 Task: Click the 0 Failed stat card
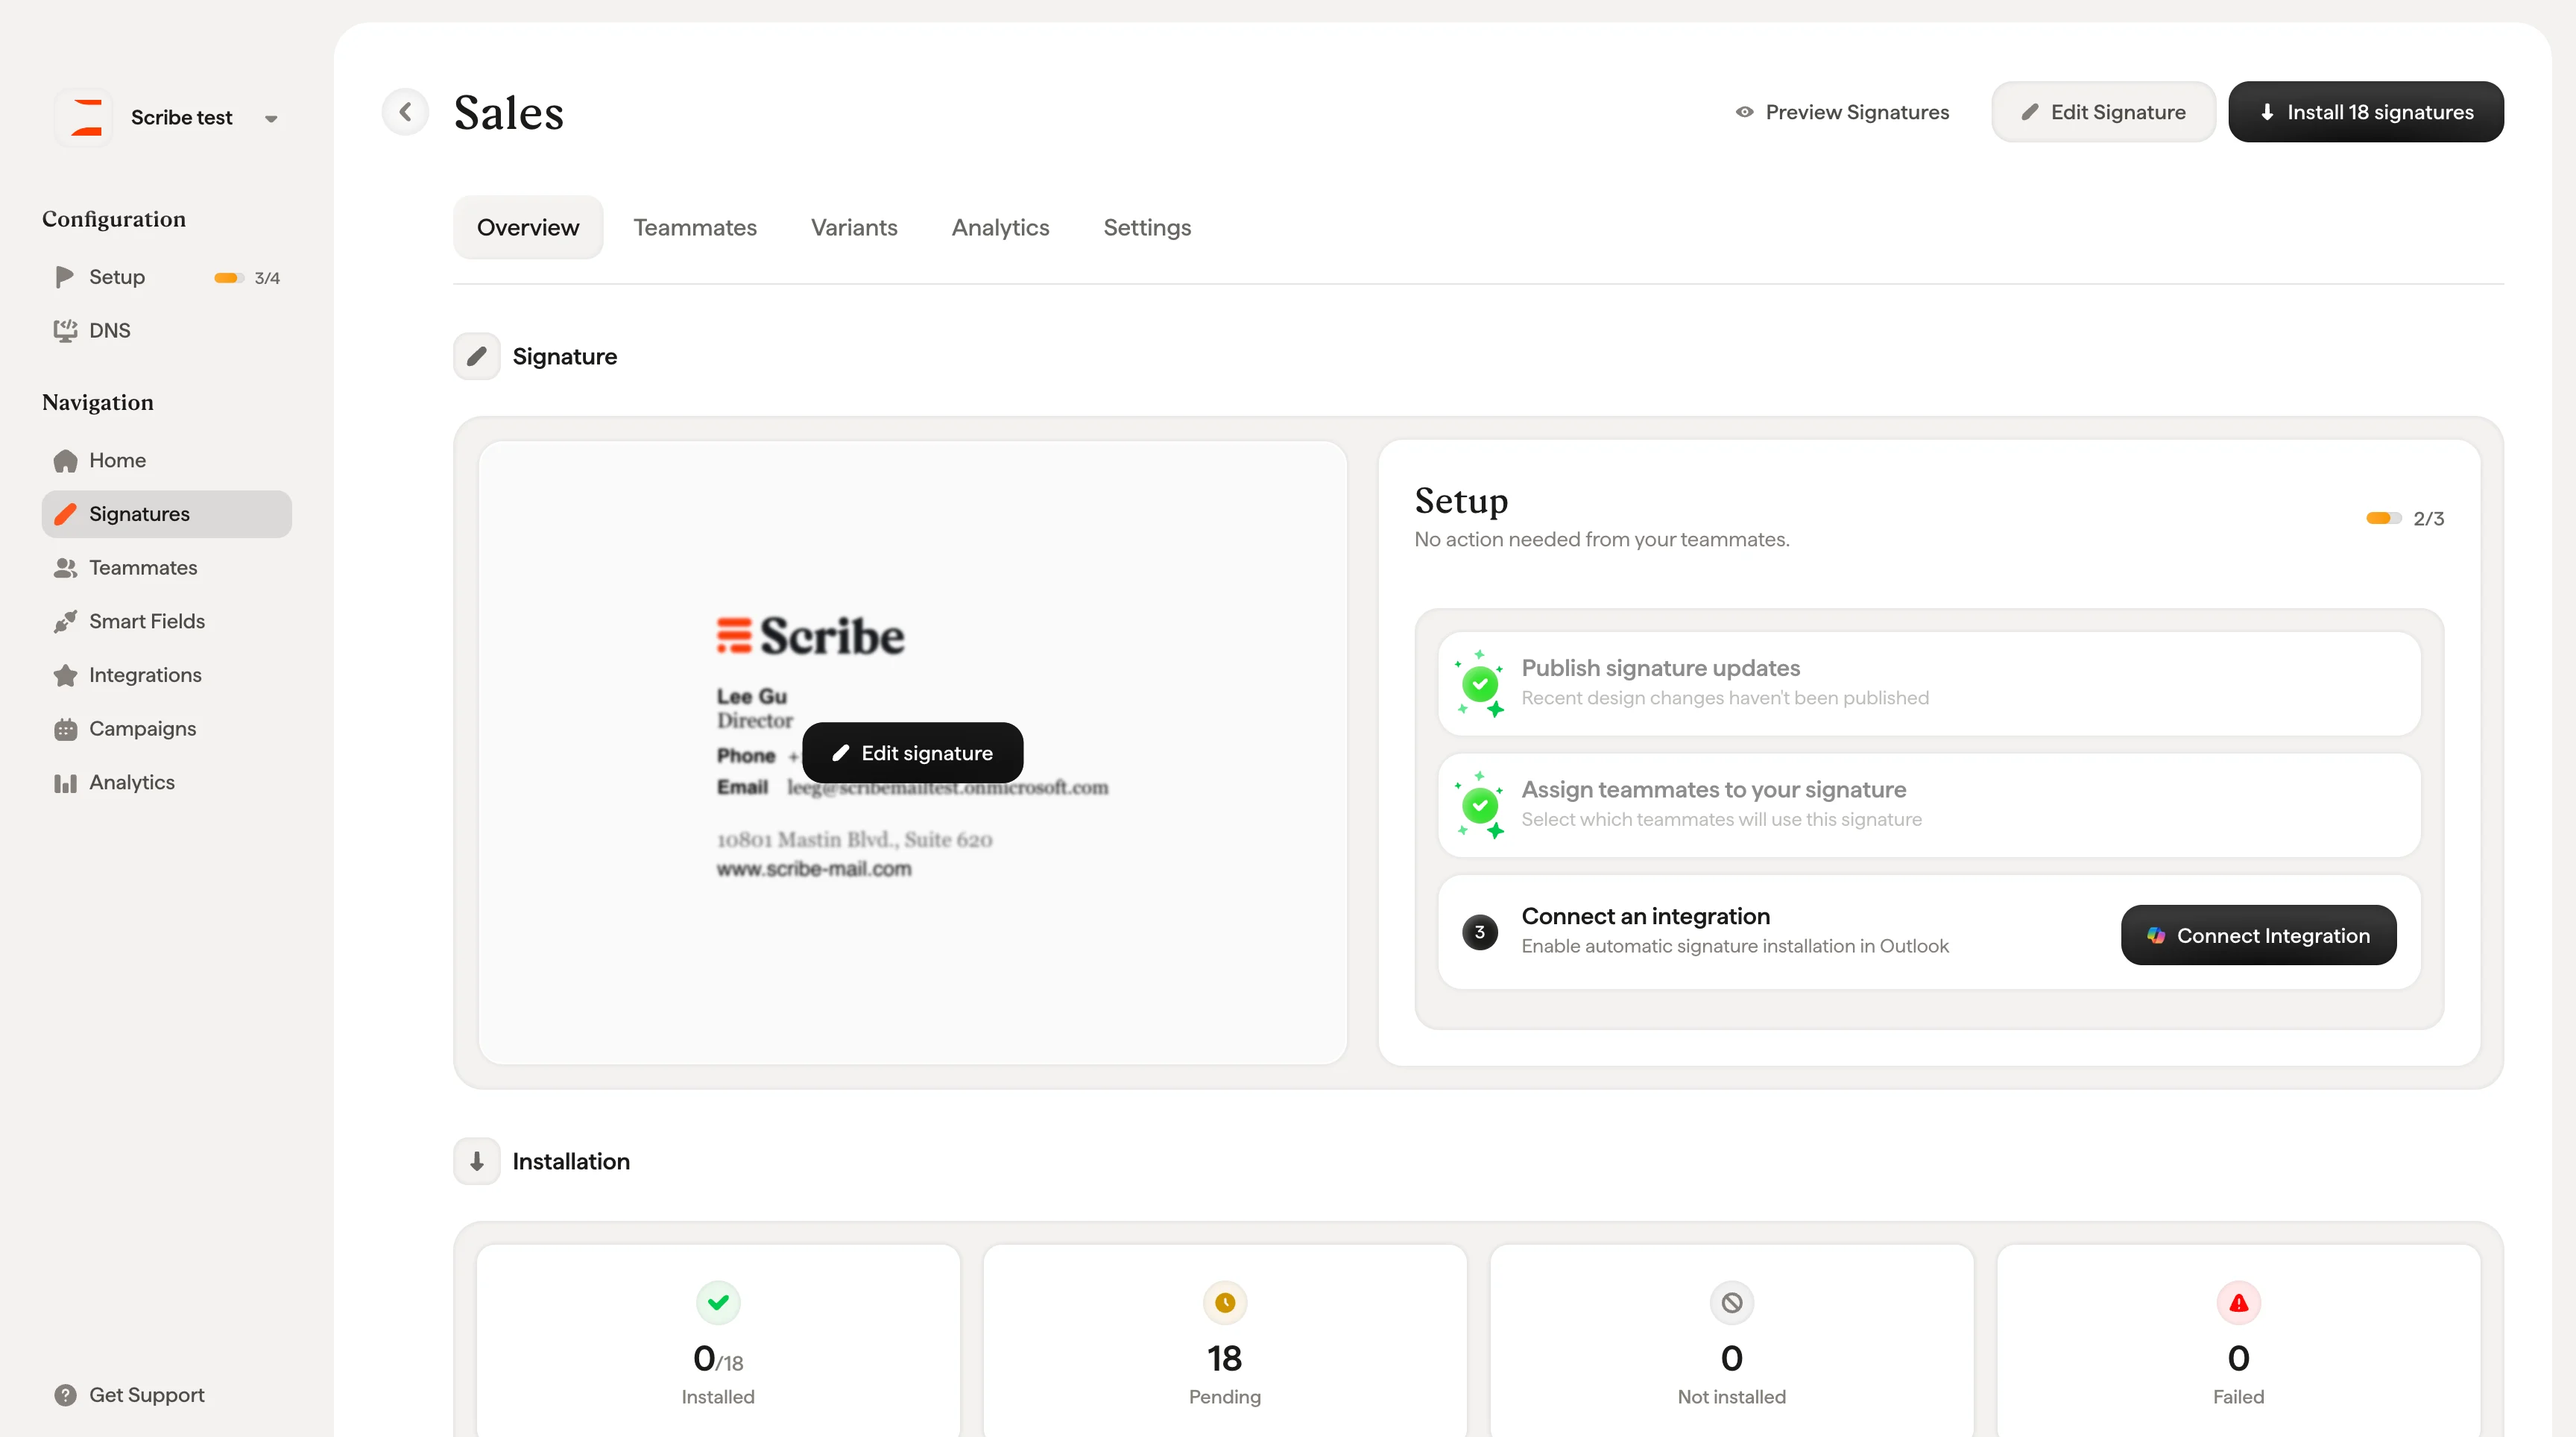tap(2239, 1341)
